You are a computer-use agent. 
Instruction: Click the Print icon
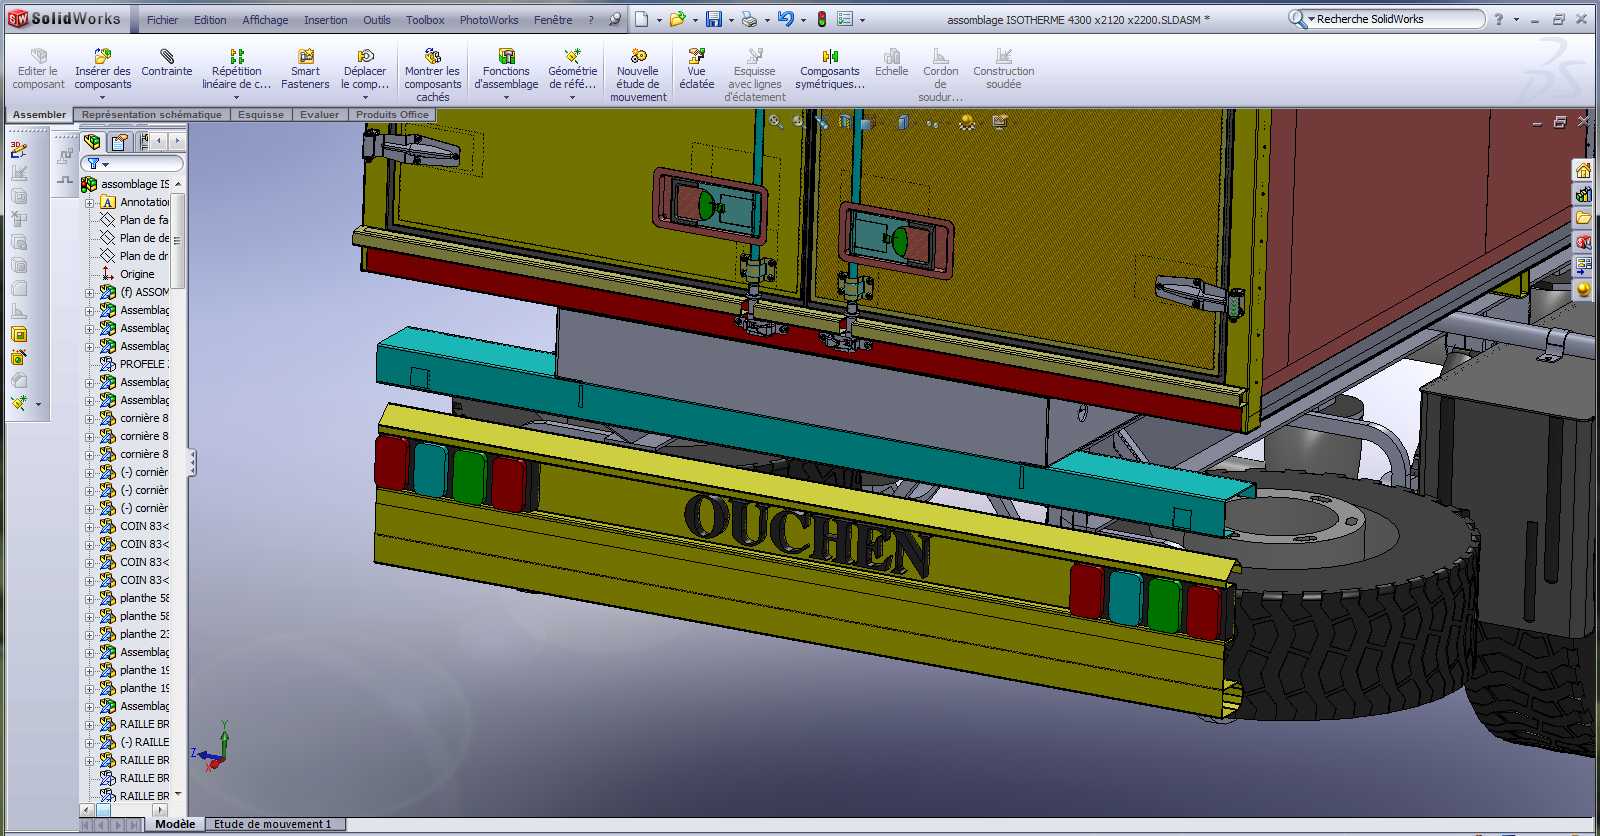click(749, 19)
